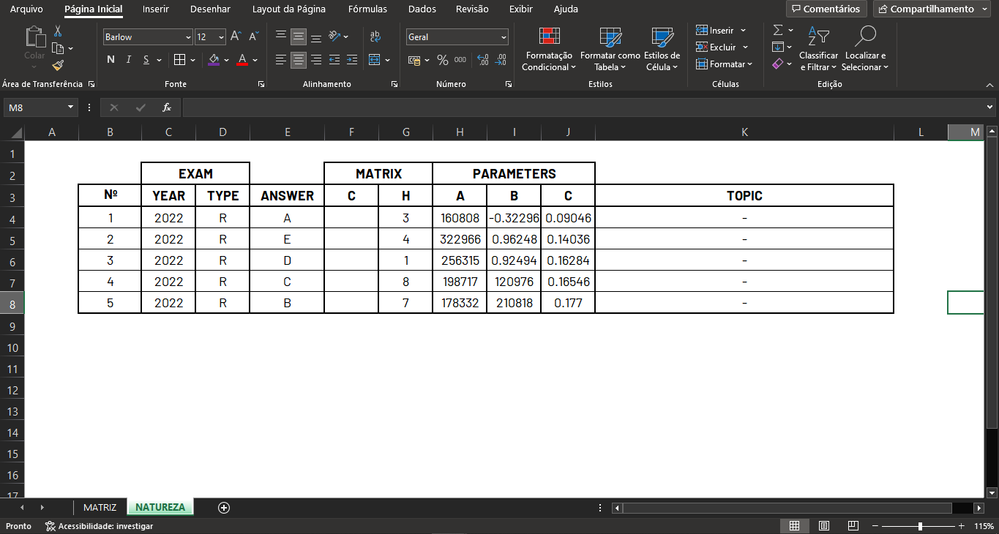The width and height of the screenshot is (999, 534).
Task: Open Classificar e Filtrar dropdown
Action: click(818, 49)
